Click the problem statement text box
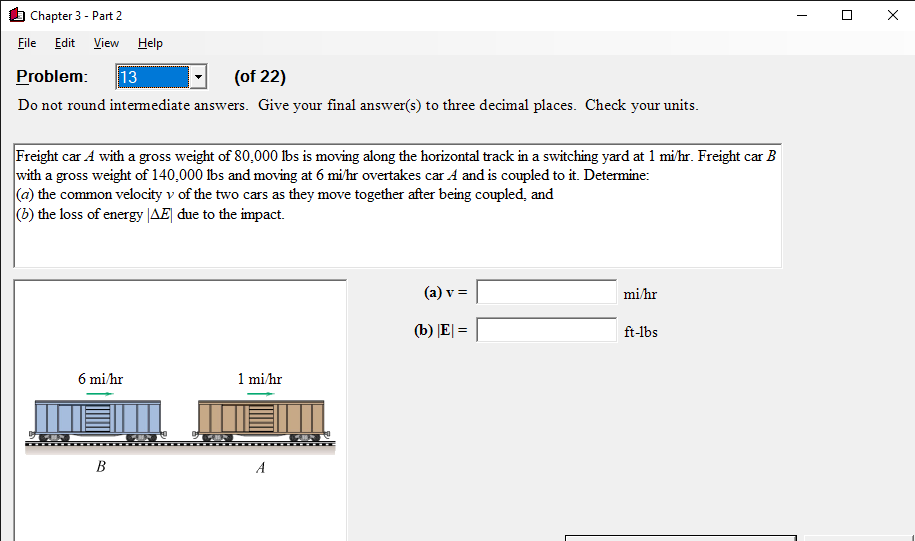The image size is (915, 541). (x=397, y=205)
